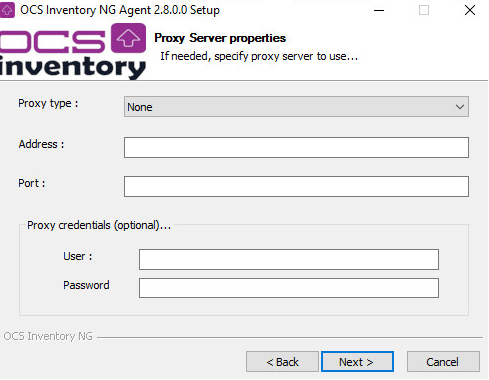
Task: Close the setup window with X
Action: (470, 10)
